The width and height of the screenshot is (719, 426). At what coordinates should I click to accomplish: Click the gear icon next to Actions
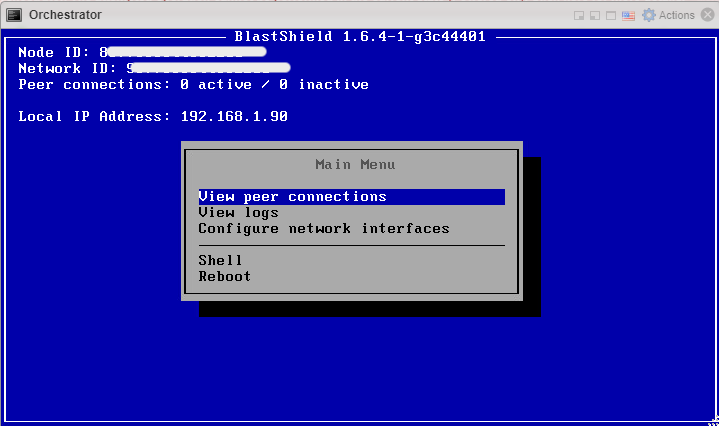[x=649, y=15]
